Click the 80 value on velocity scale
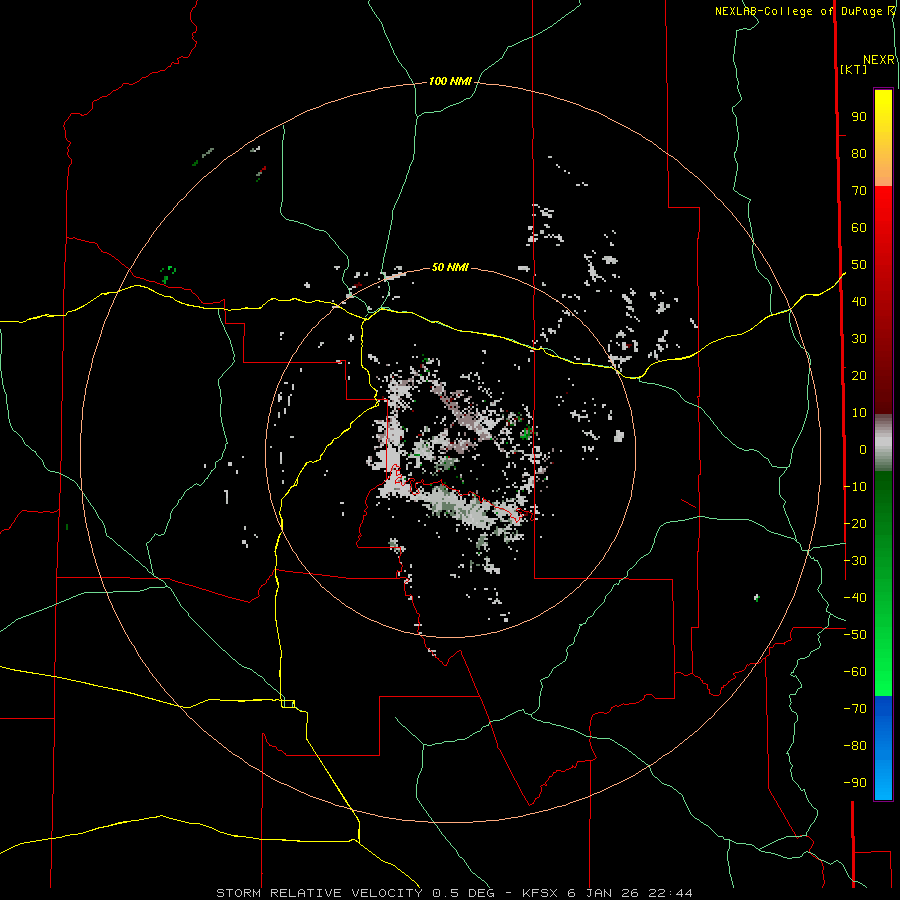 click(x=859, y=154)
